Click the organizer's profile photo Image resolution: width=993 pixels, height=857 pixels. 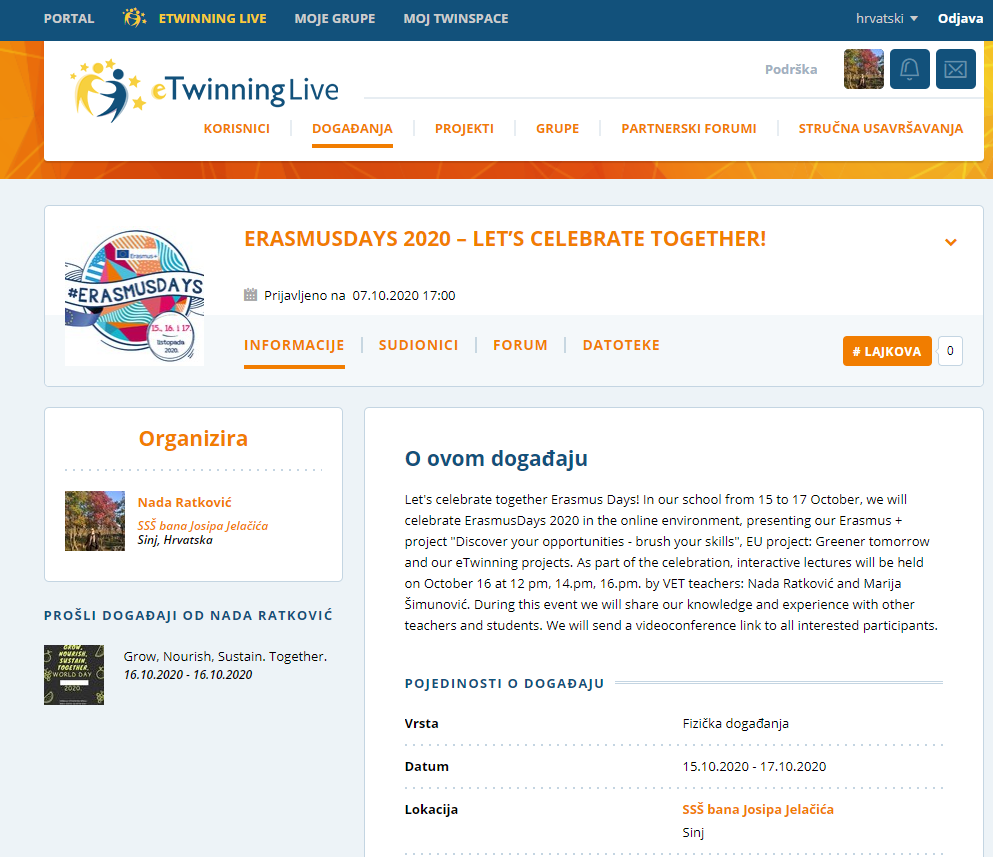click(x=95, y=521)
